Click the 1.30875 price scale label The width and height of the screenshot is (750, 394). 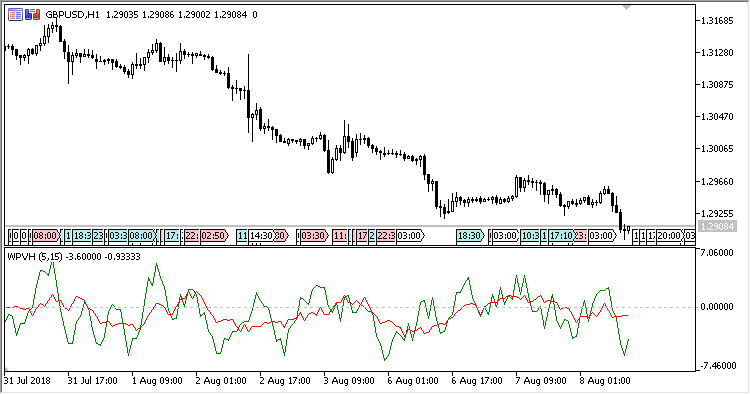tap(717, 85)
